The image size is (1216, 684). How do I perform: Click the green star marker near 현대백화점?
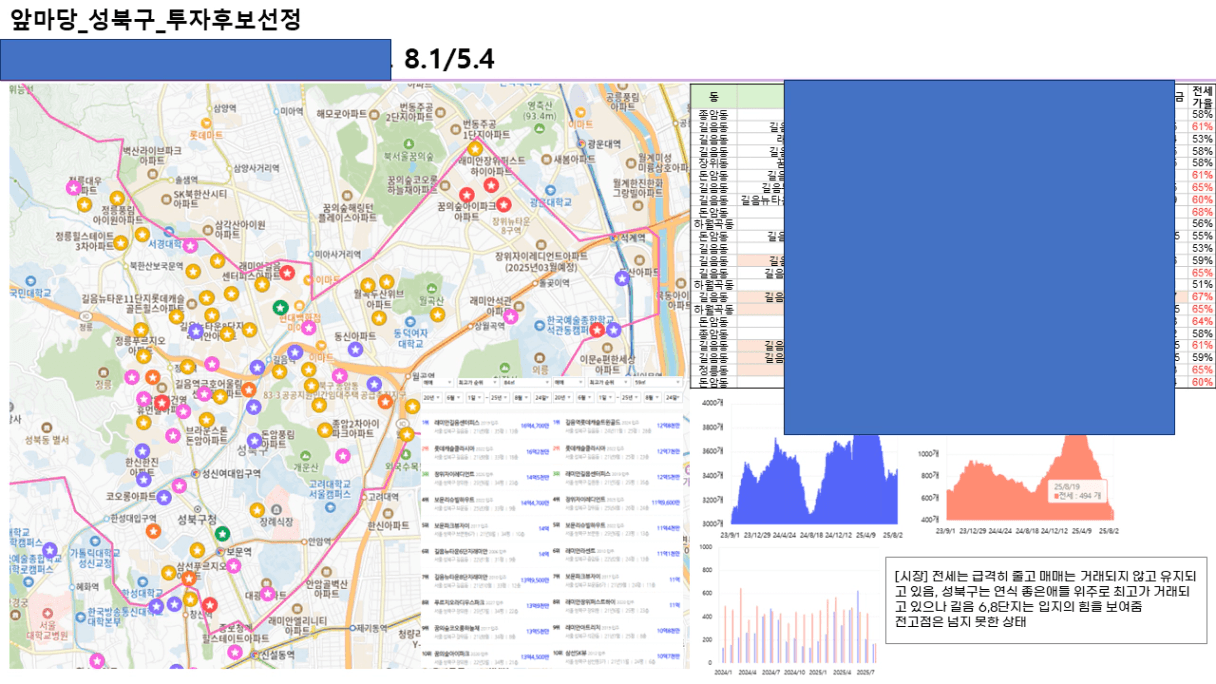click(x=281, y=307)
